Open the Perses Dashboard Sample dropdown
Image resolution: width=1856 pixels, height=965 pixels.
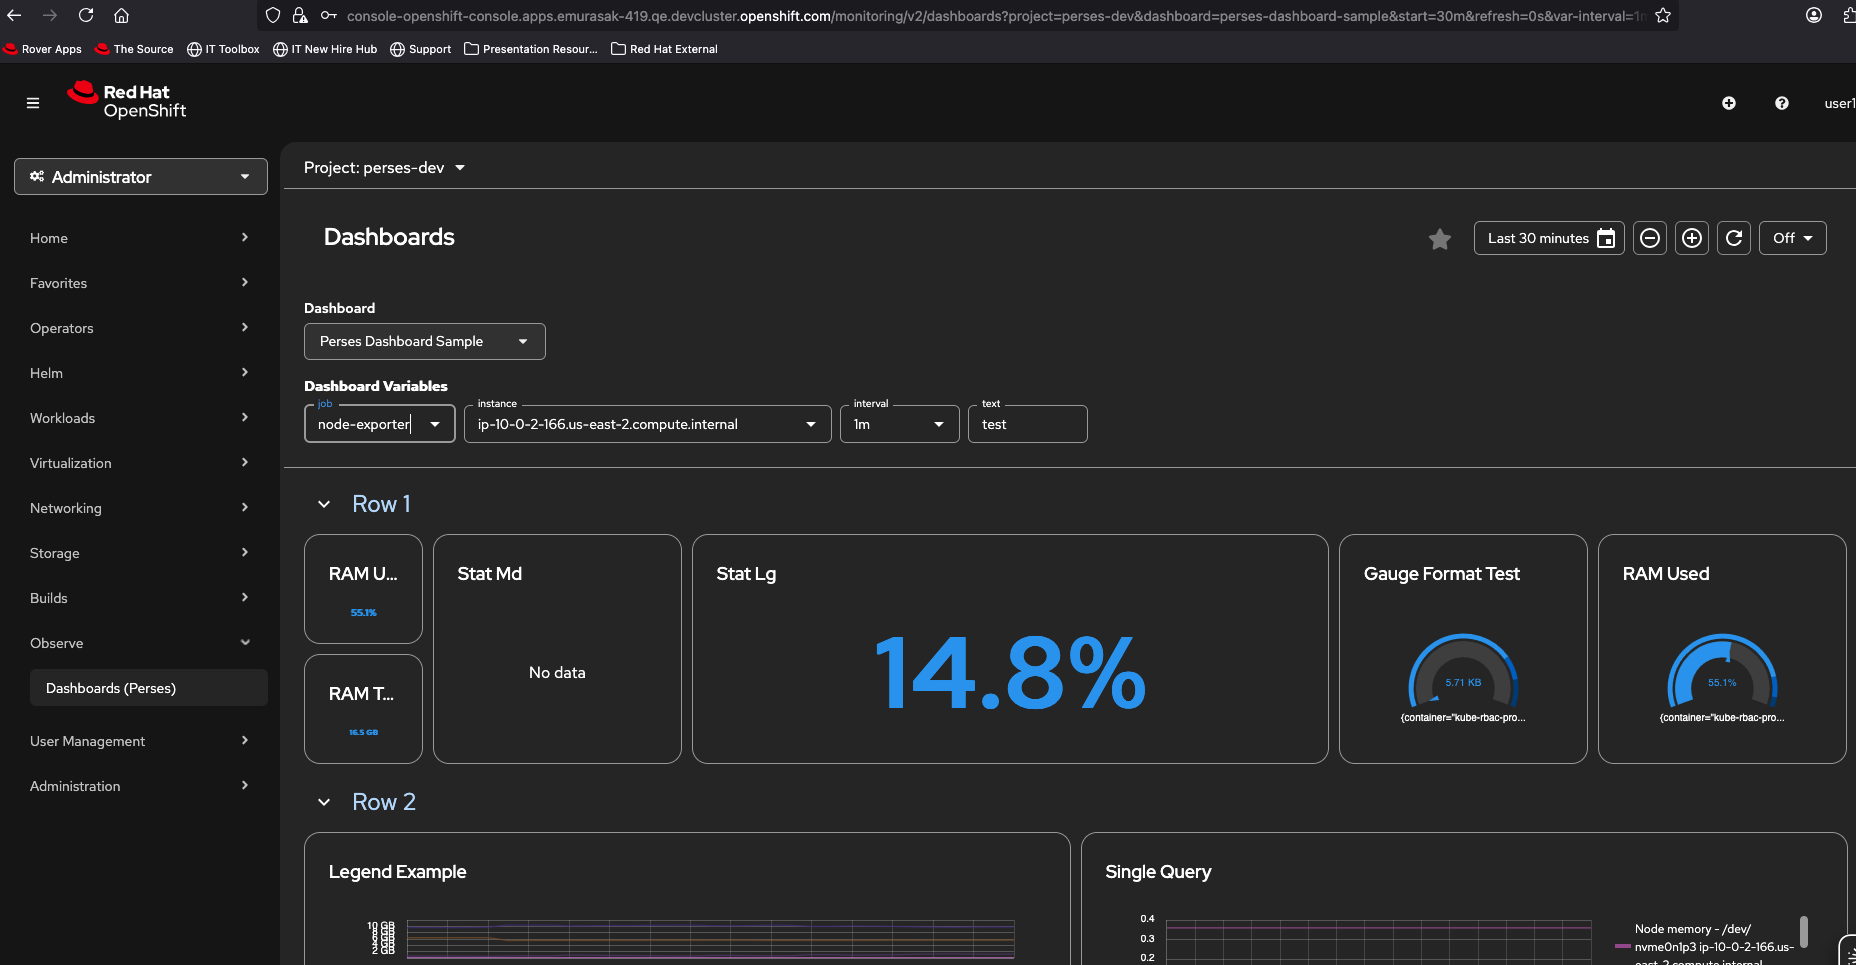coord(424,342)
